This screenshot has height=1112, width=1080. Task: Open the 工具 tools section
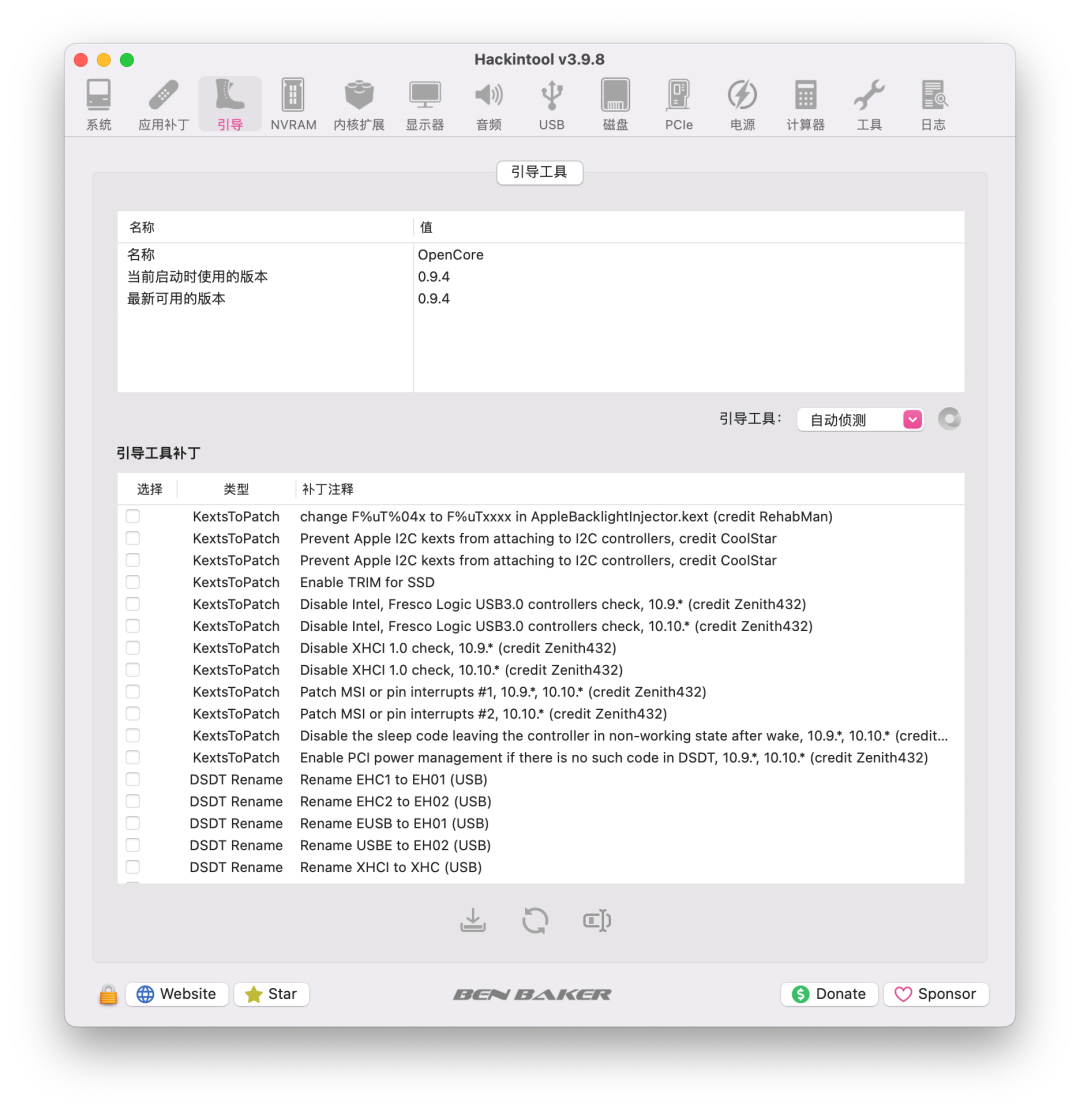(869, 105)
